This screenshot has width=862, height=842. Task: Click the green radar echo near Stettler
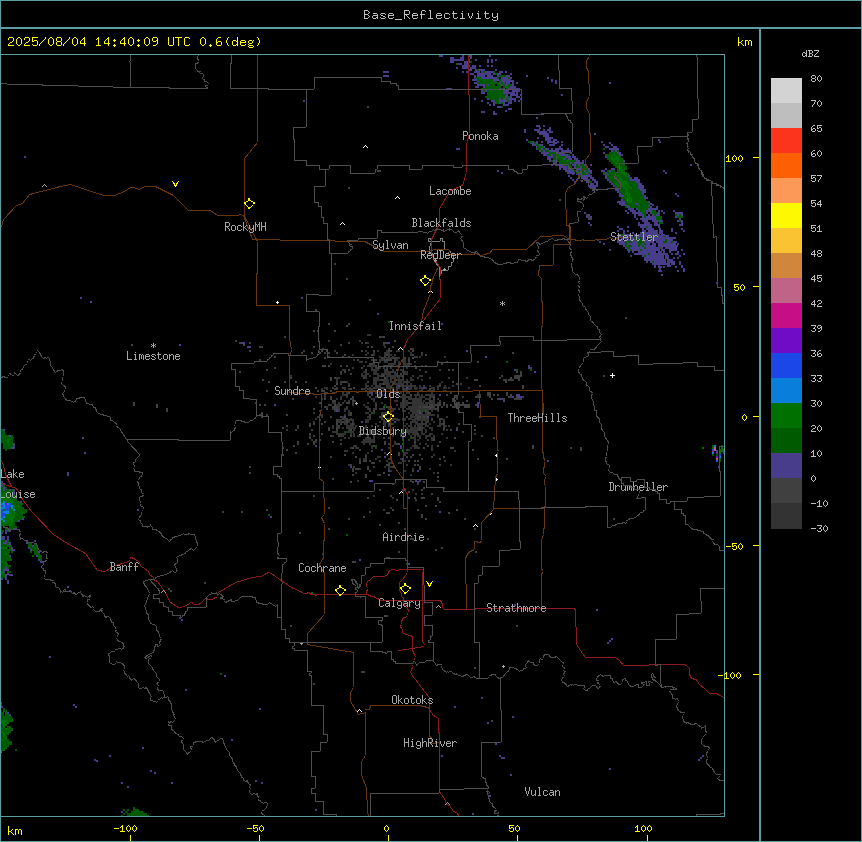coord(631,190)
